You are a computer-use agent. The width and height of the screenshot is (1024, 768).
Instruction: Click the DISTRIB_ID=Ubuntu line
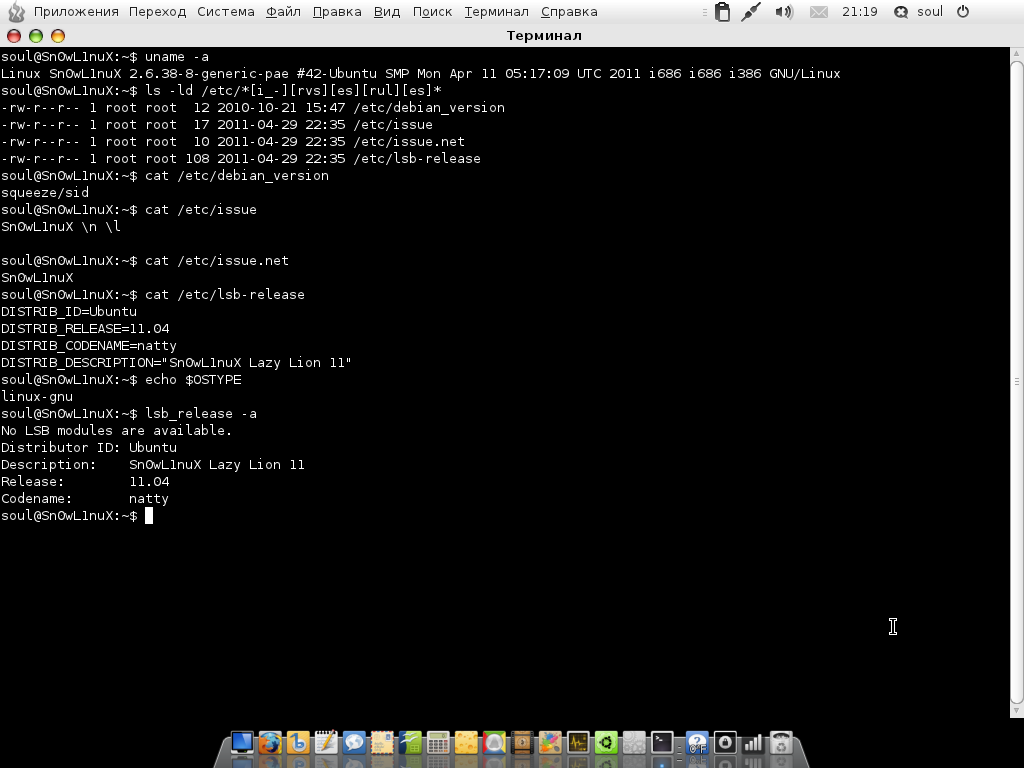click(x=69, y=312)
